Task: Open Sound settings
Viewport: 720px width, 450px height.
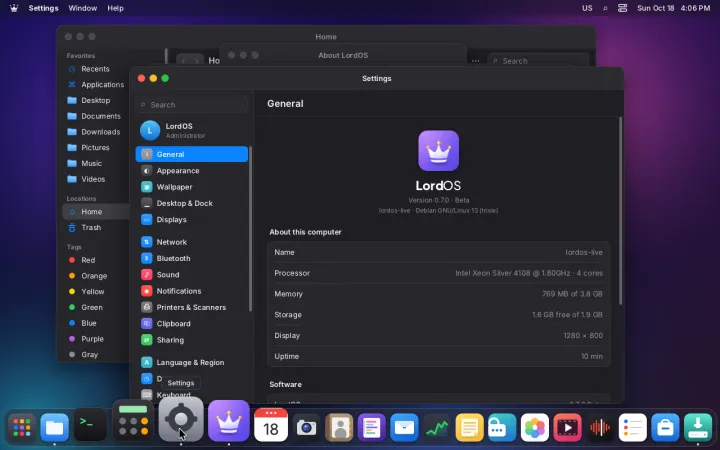Action: 191,275
